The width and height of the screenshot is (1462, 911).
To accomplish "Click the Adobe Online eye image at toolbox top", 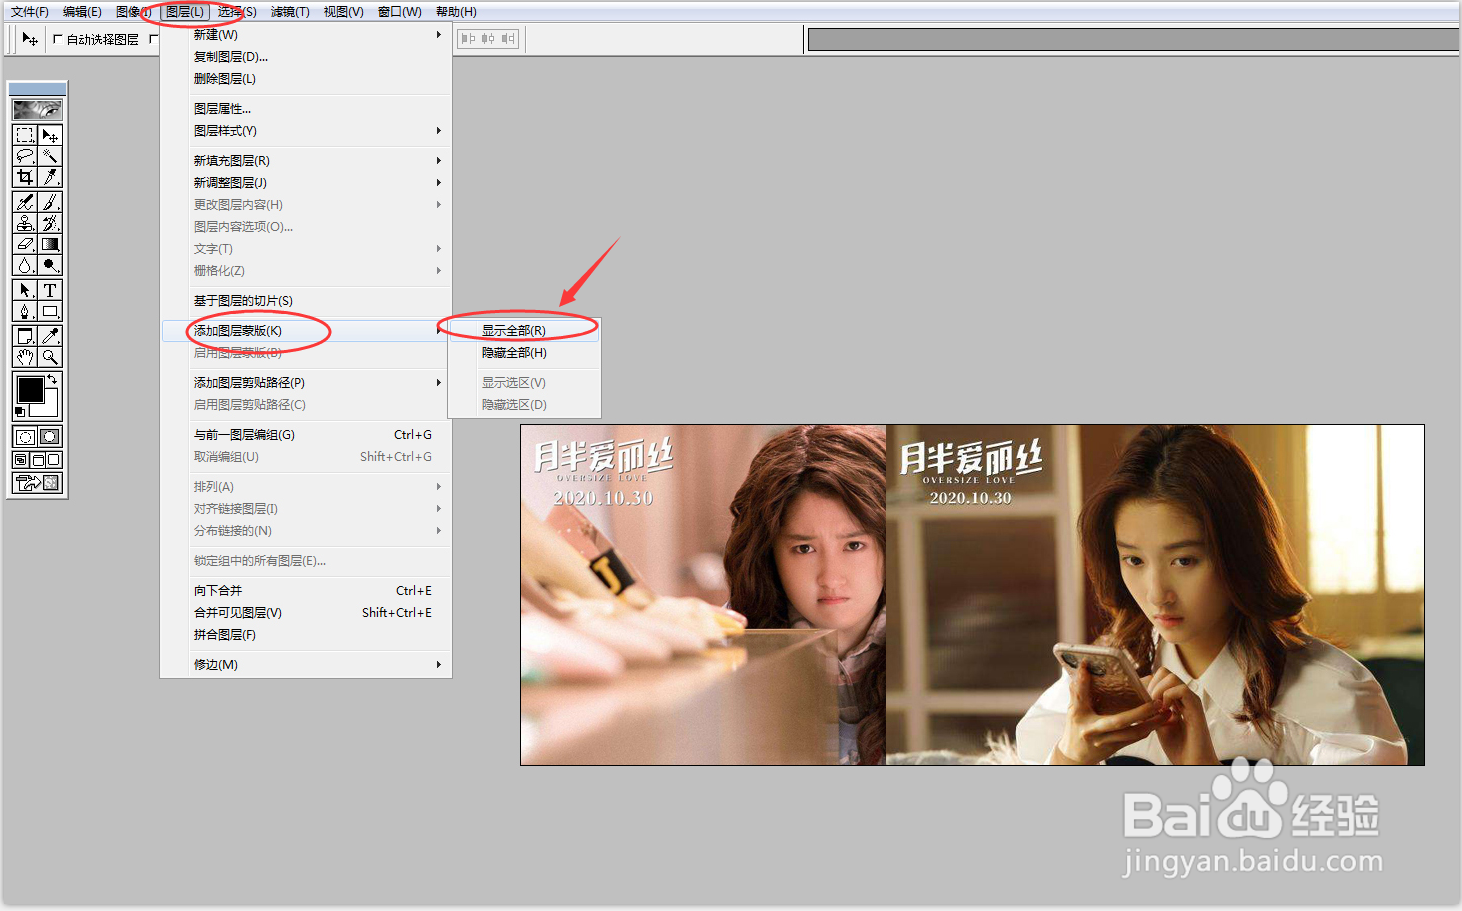I will pyautogui.click(x=37, y=109).
